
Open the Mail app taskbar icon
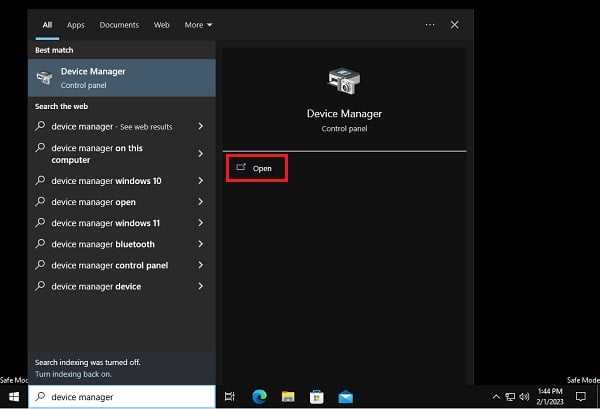point(345,397)
